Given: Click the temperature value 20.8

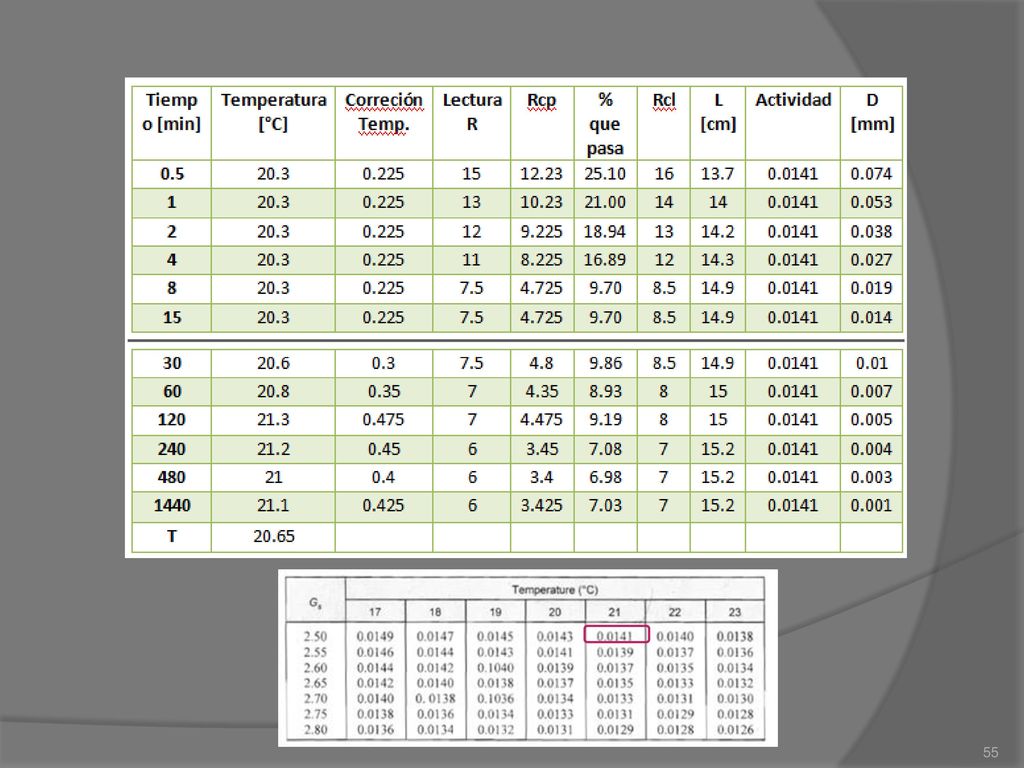Looking at the screenshot, I should click(273, 391).
